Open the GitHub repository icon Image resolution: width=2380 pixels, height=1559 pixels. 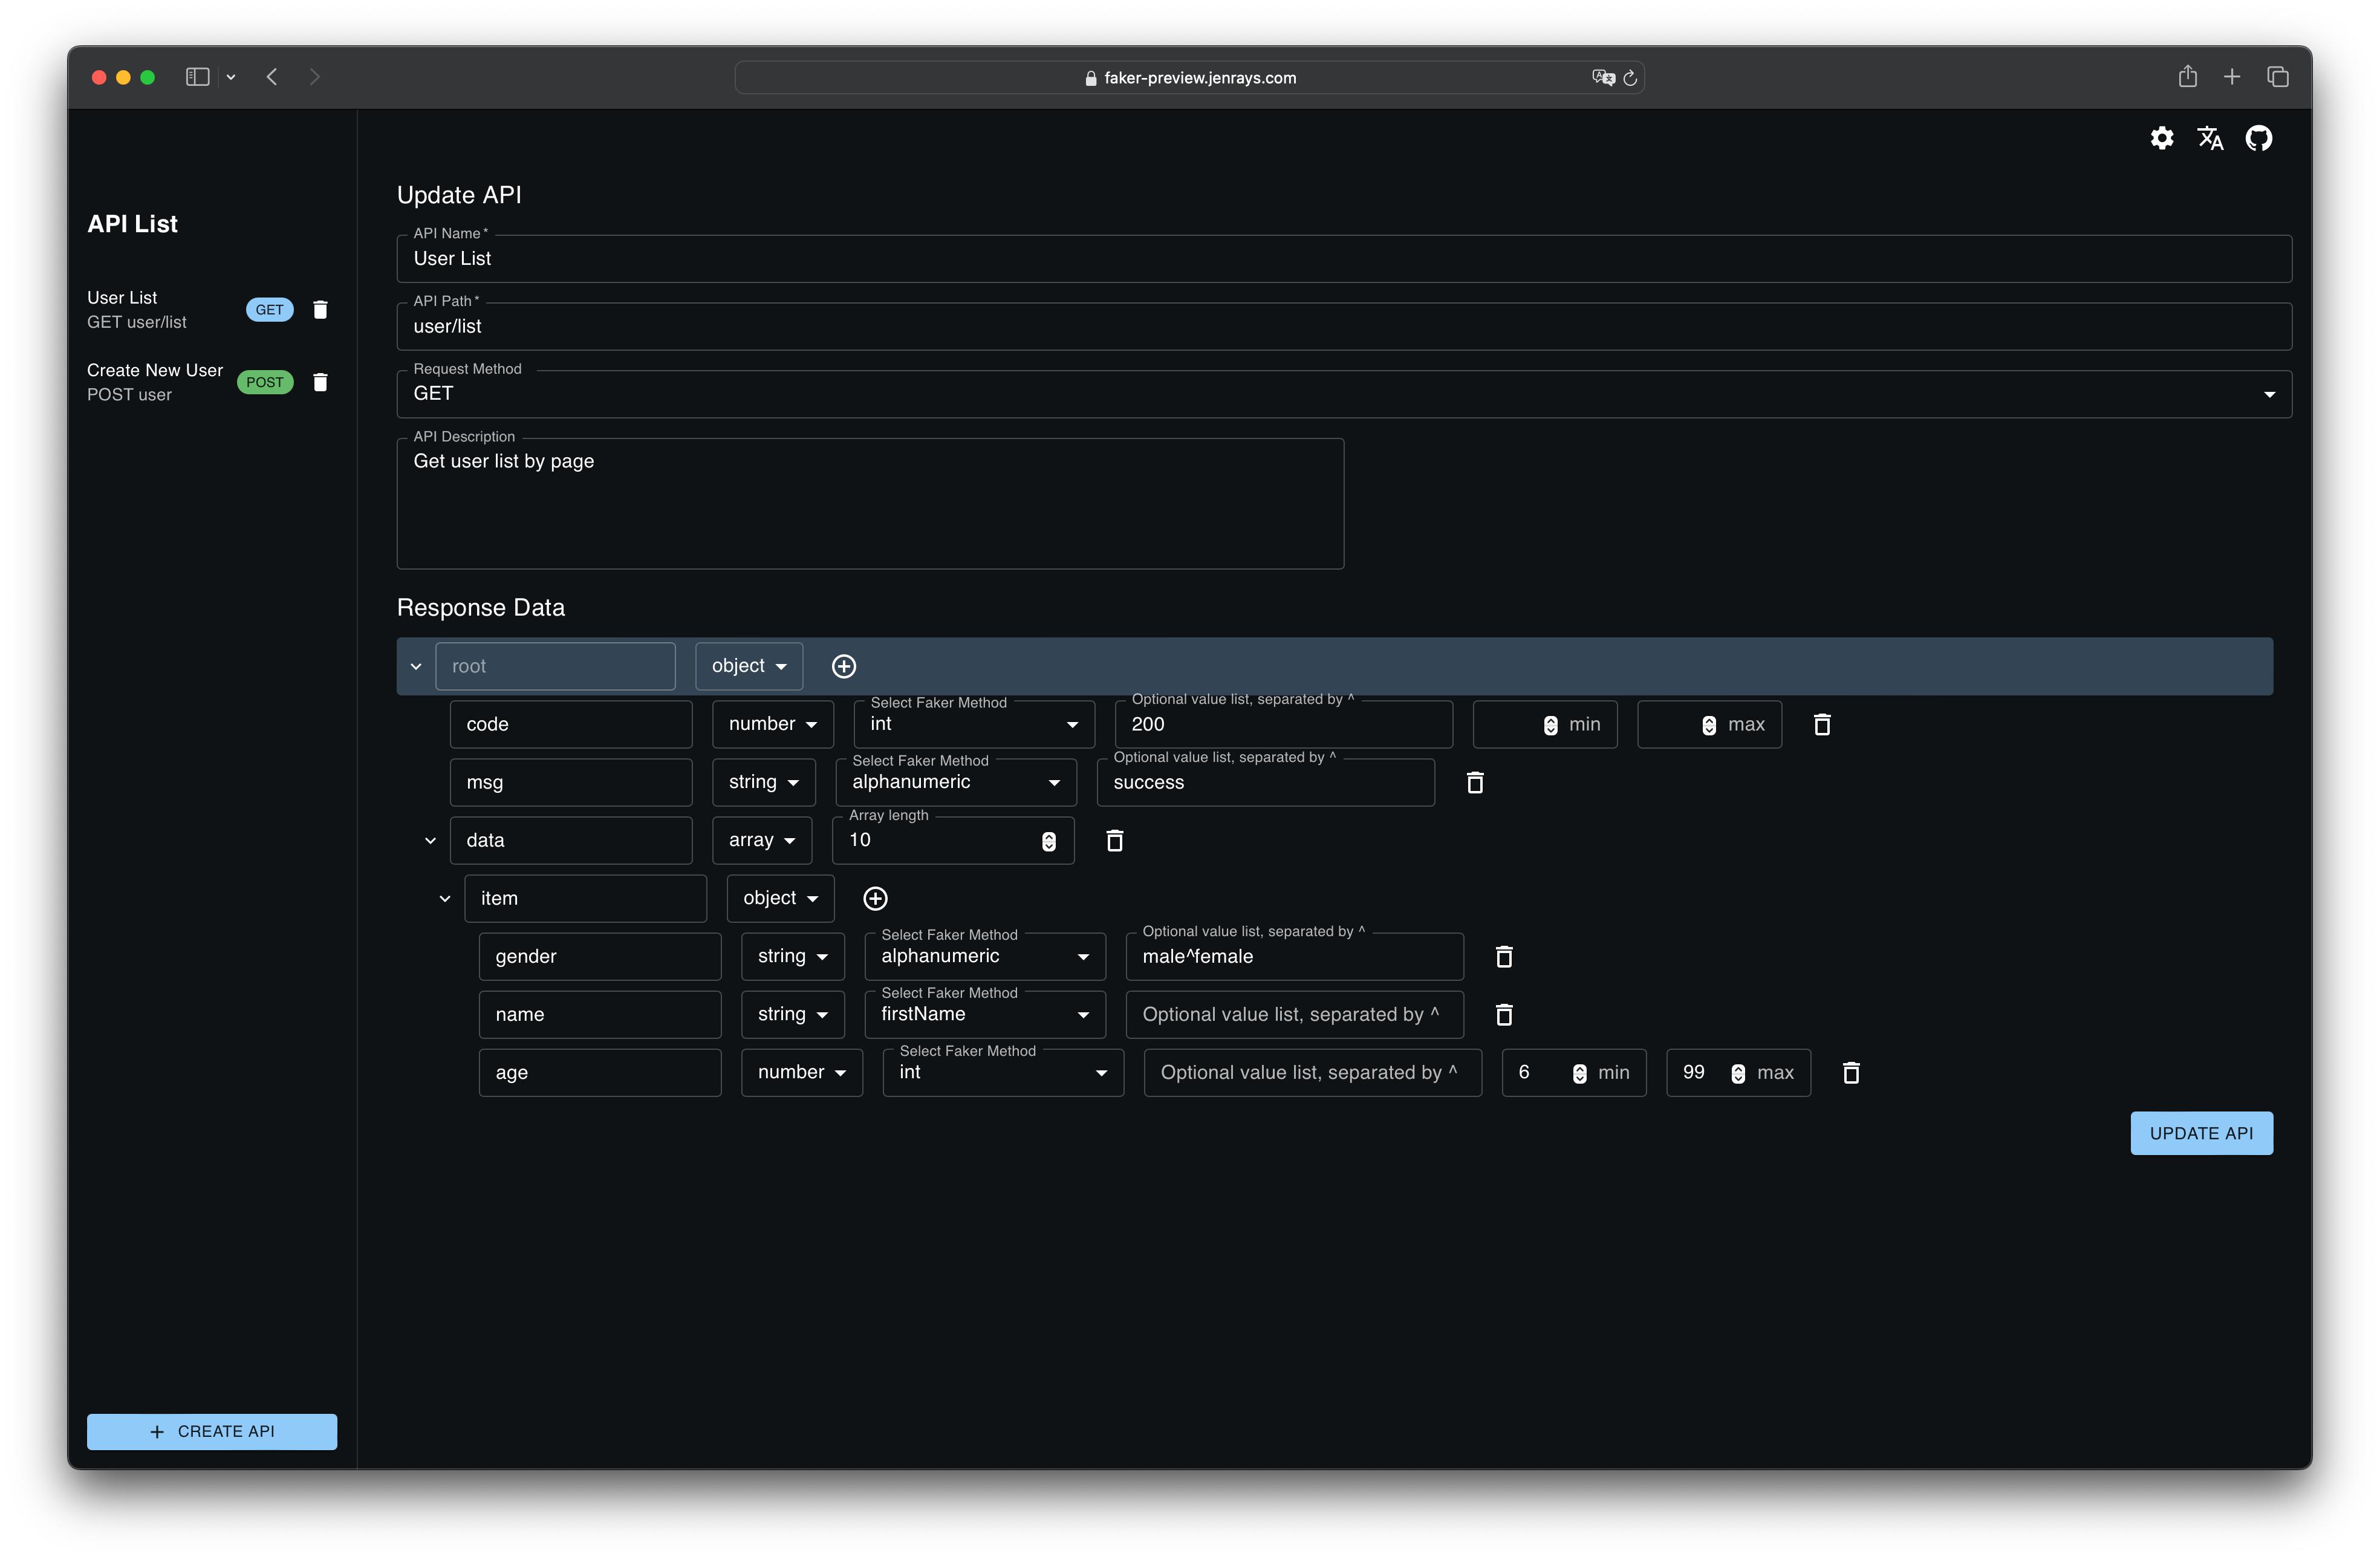pyautogui.click(x=2258, y=138)
